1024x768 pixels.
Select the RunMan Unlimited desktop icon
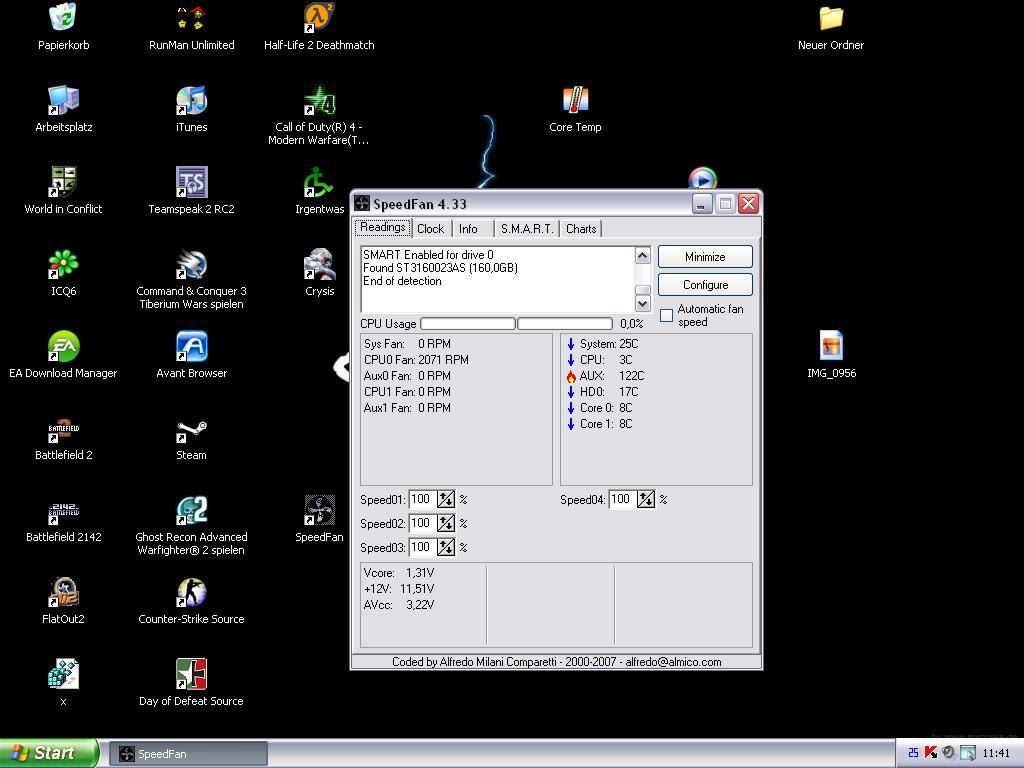click(x=191, y=18)
